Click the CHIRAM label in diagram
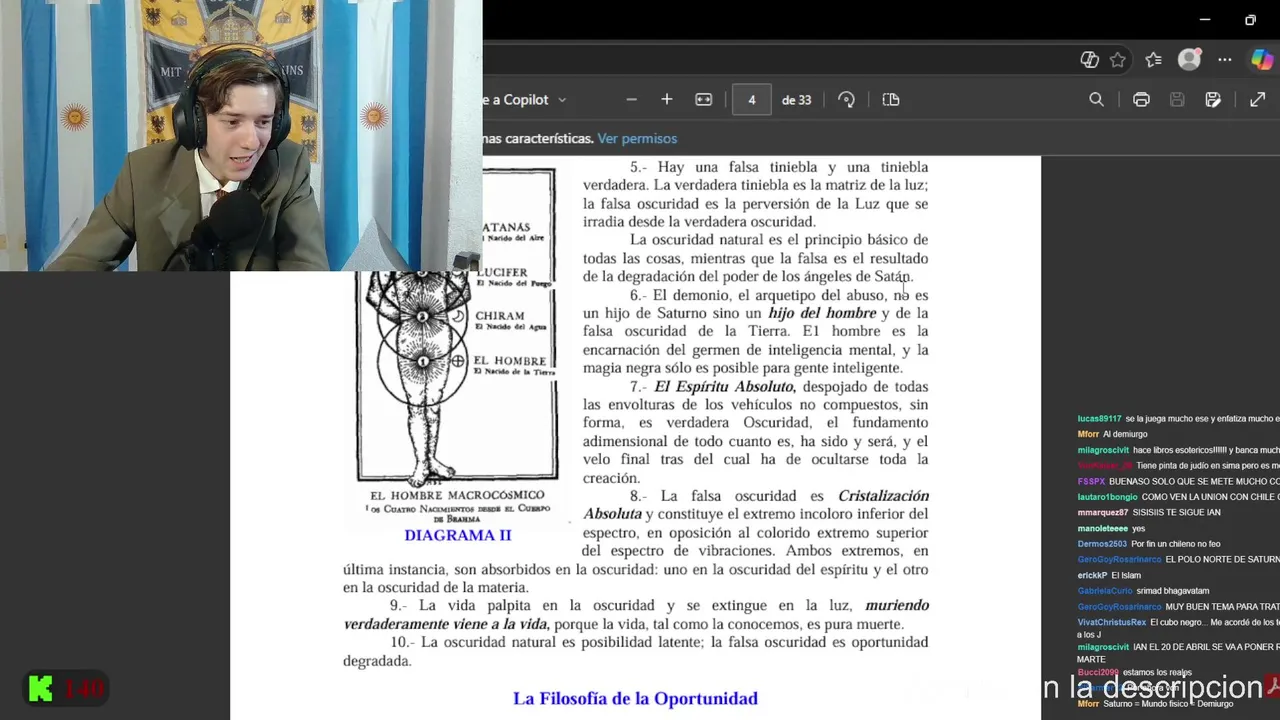The height and width of the screenshot is (720, 1280). click(x=499, y=316)
